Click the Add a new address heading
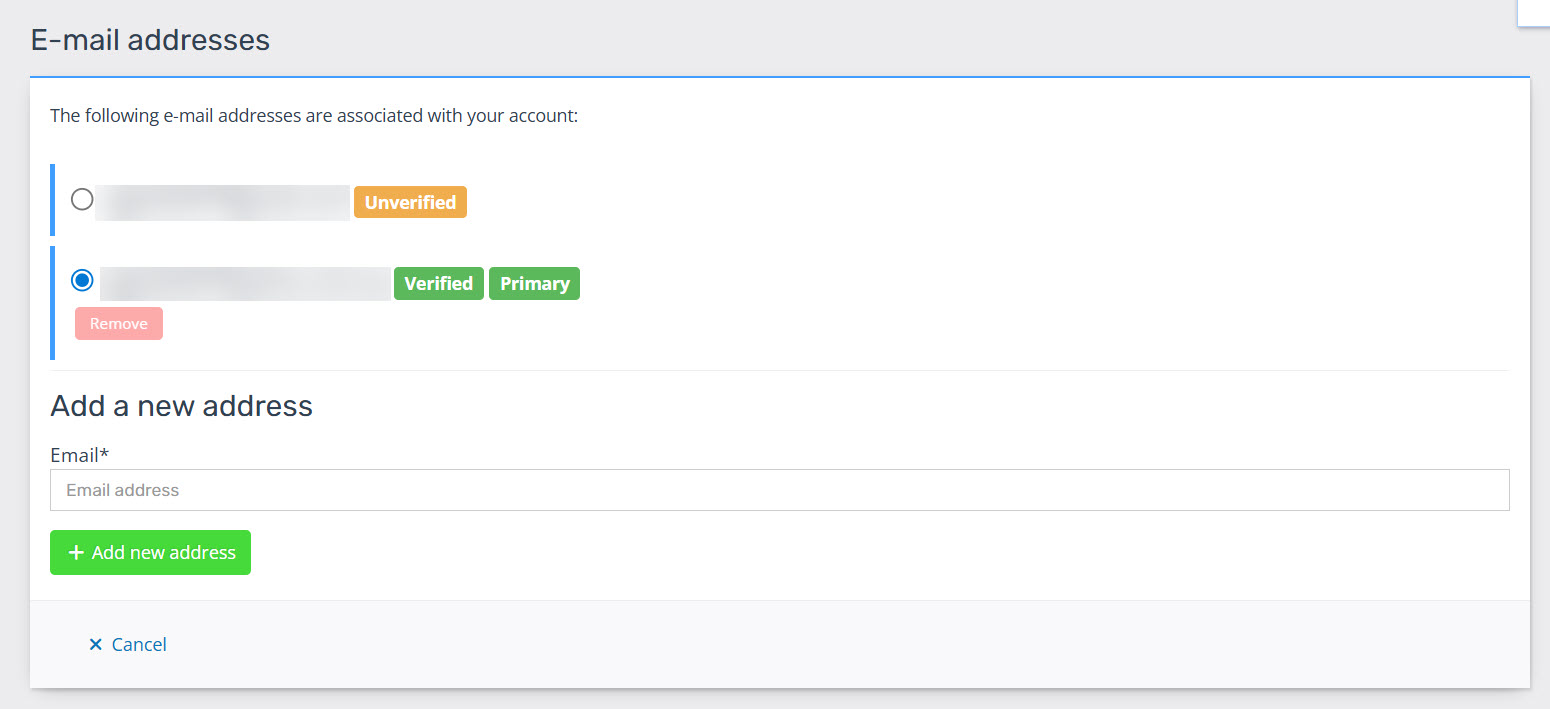1550x709 pixels. click(x=181, y=406)
